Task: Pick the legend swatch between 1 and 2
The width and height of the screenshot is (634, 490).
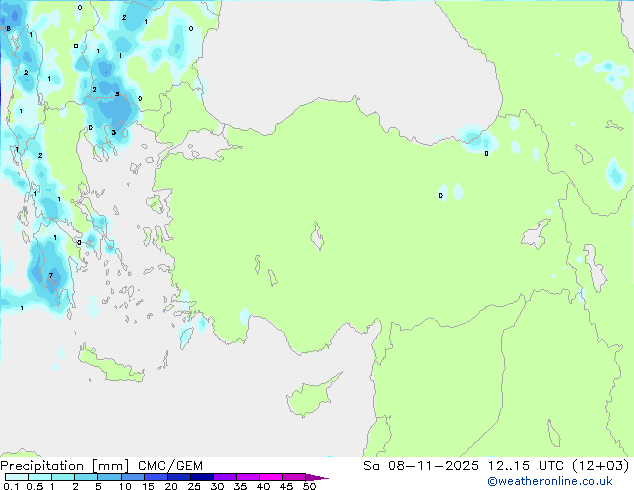Action: [63, 477]
